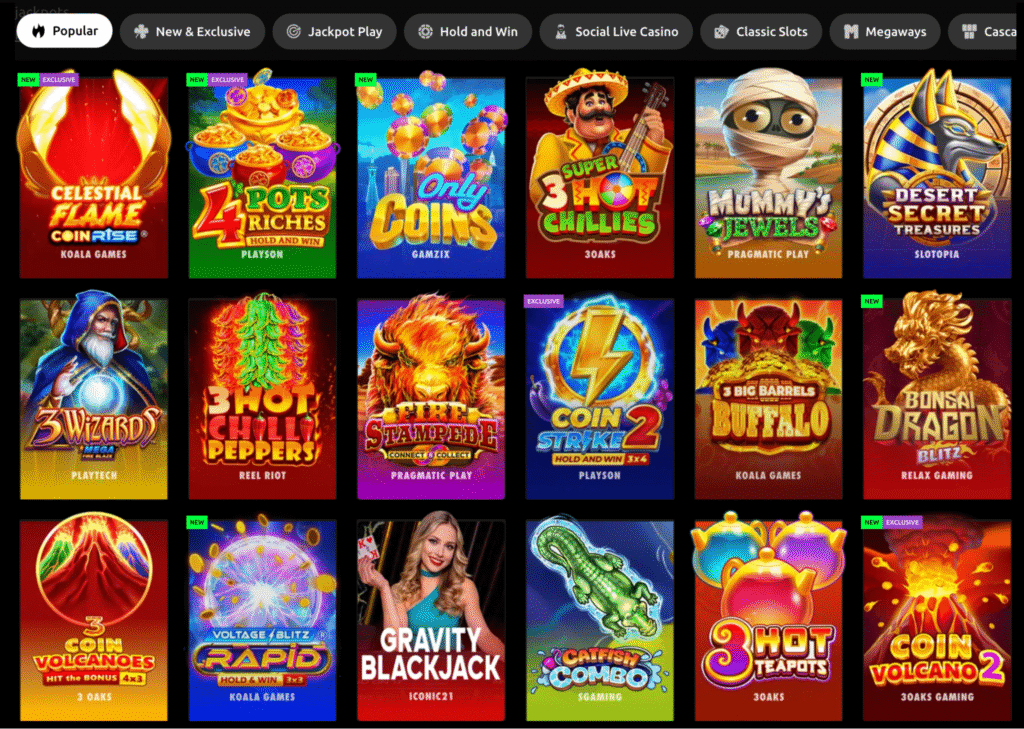1024x729 pixels.
Task: Click the Jackpot Play spiral icon
Action: 294,31
